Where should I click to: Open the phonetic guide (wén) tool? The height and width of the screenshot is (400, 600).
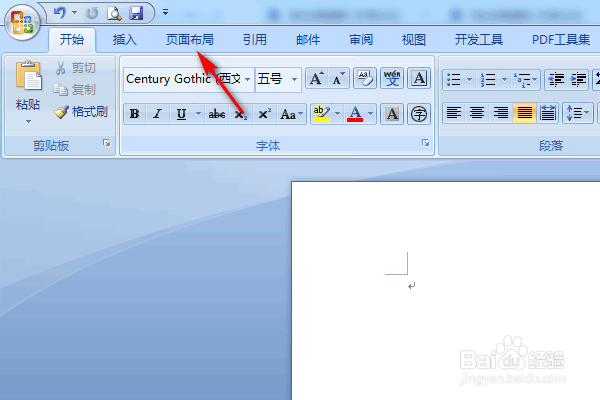392,78
